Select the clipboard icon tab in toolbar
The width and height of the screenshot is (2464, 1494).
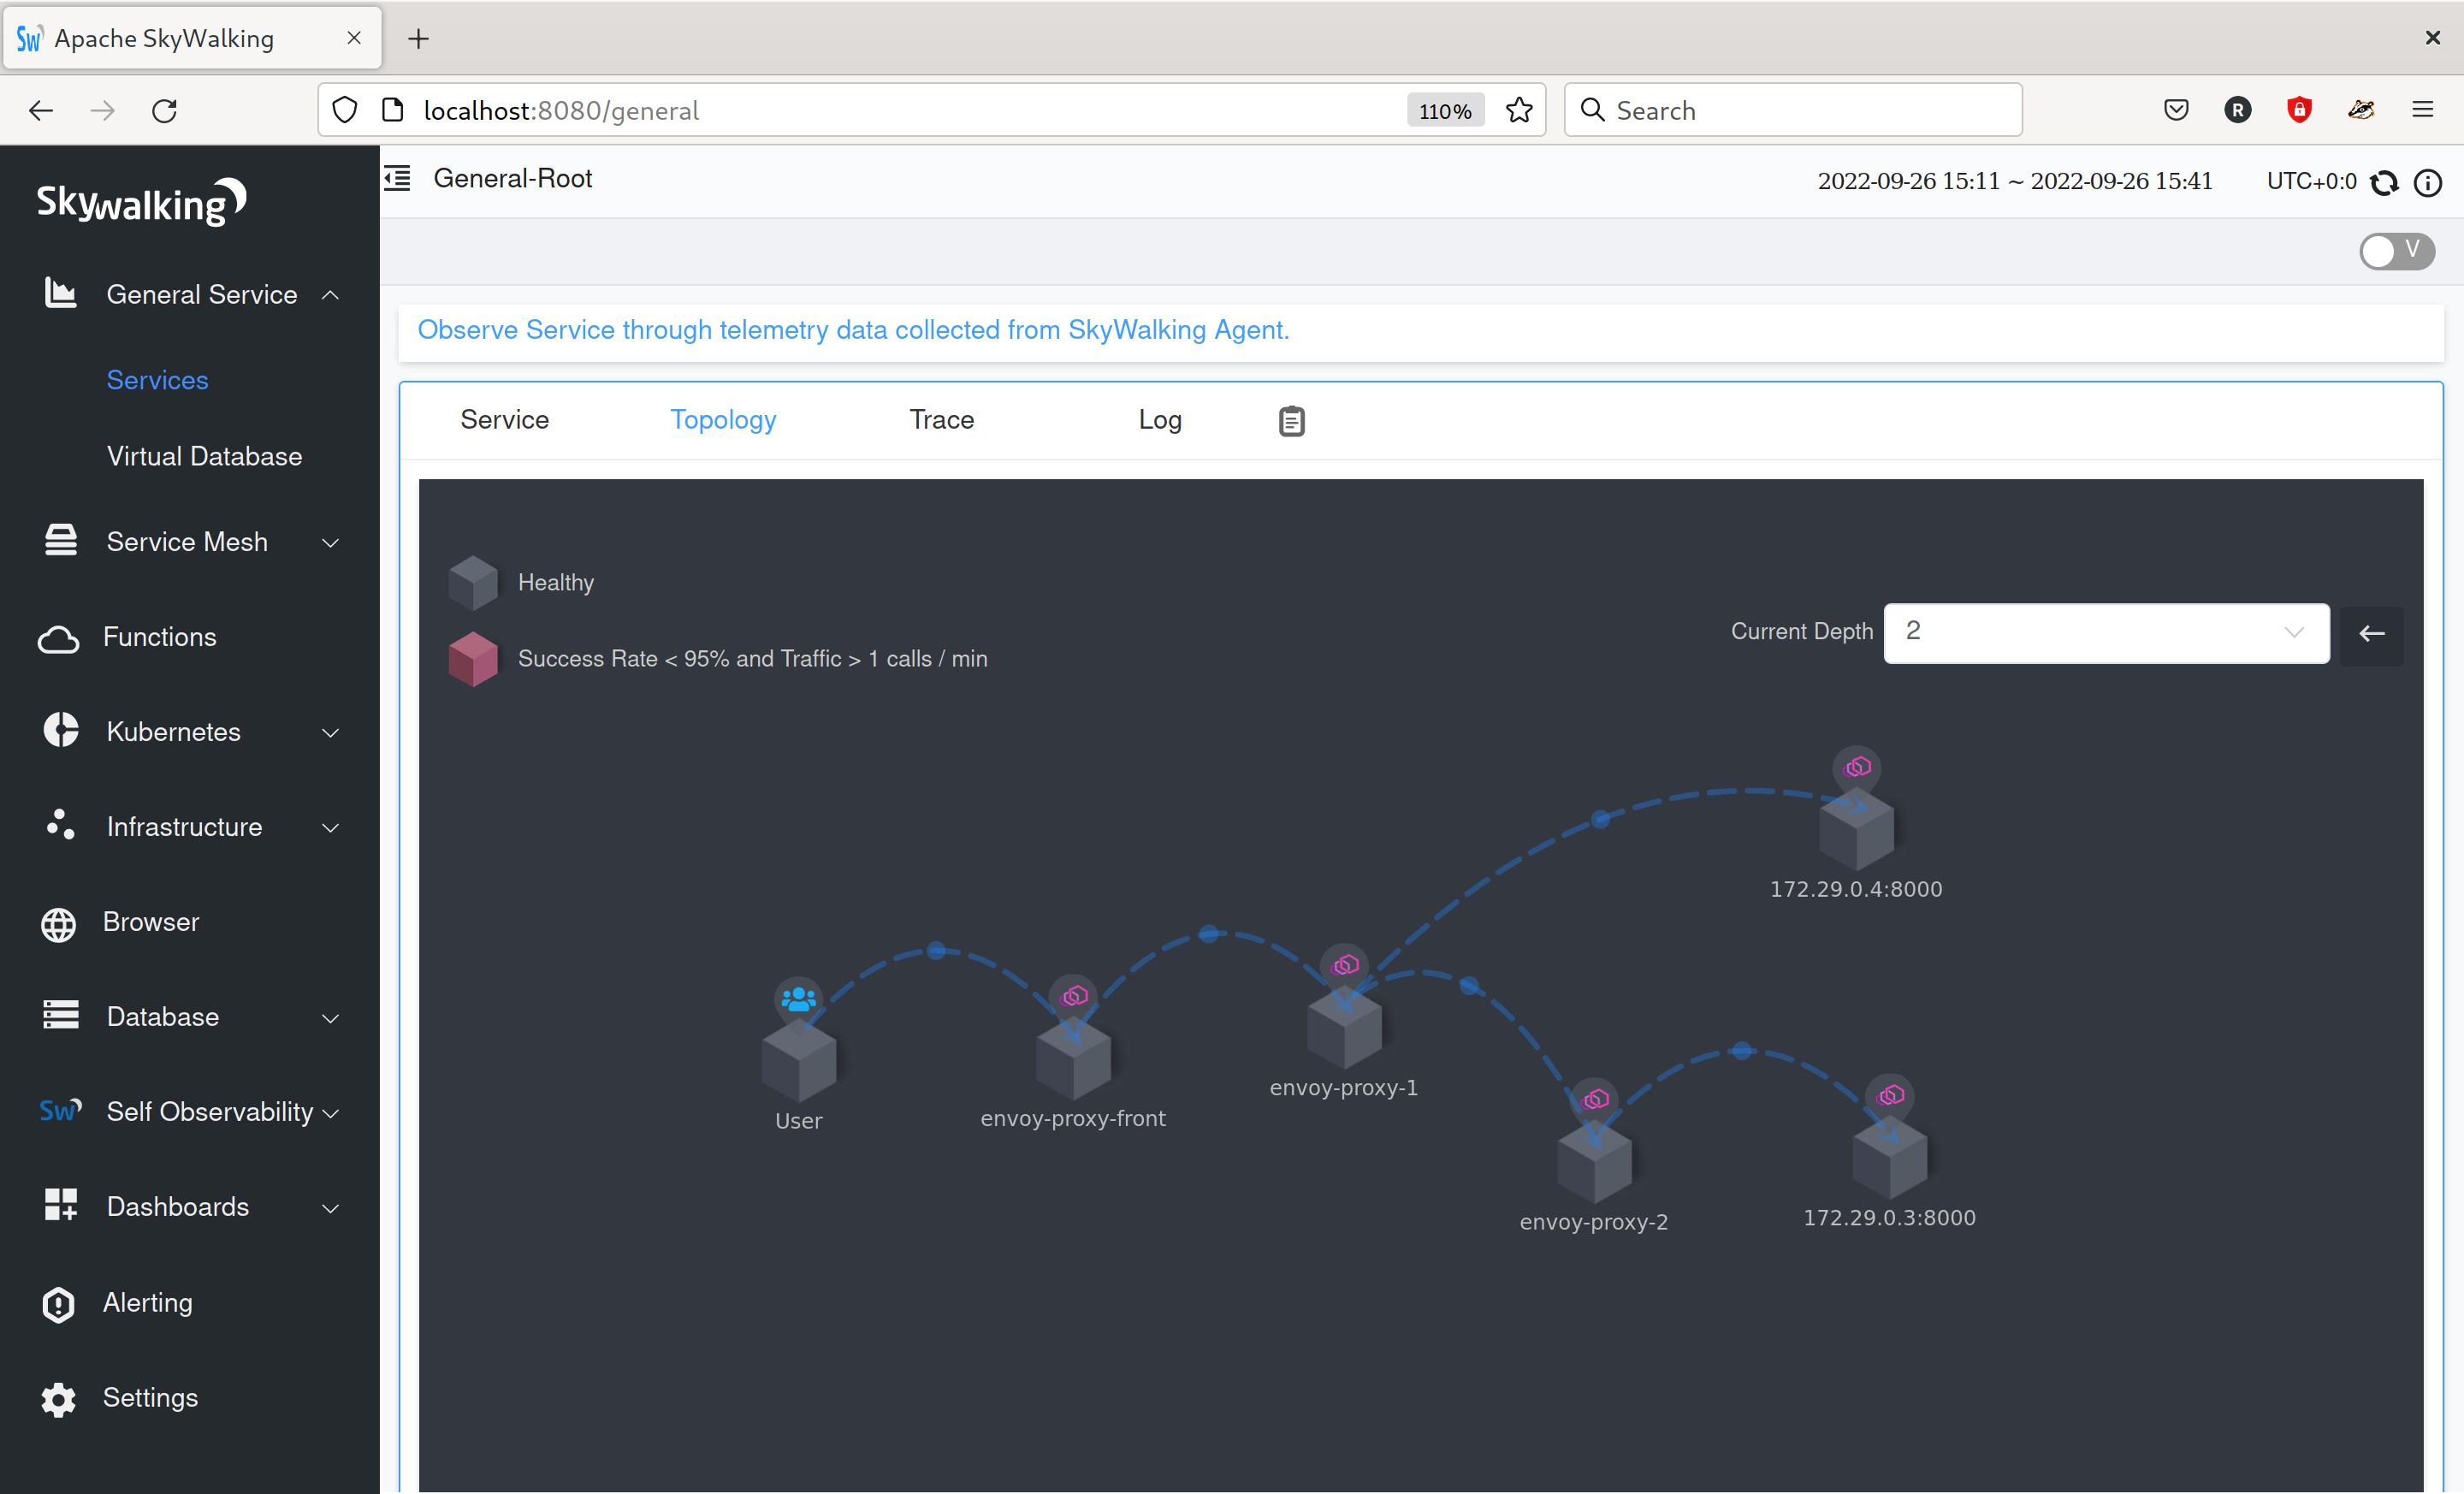tap(1290, 418)
